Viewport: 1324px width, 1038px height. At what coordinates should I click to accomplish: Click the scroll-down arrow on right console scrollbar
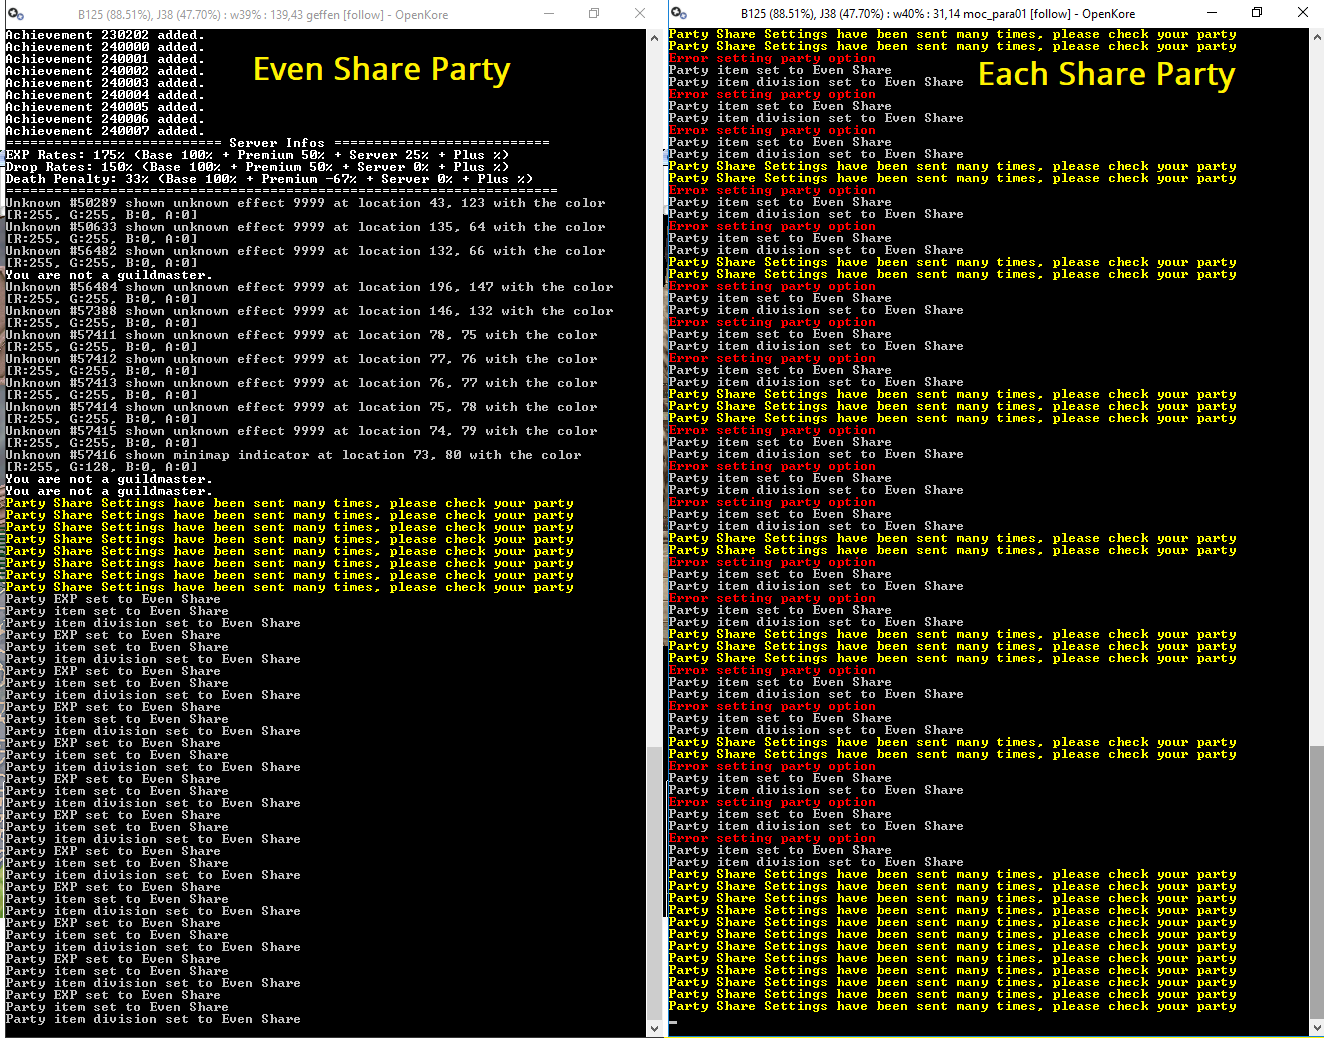click(1316, 1028)
